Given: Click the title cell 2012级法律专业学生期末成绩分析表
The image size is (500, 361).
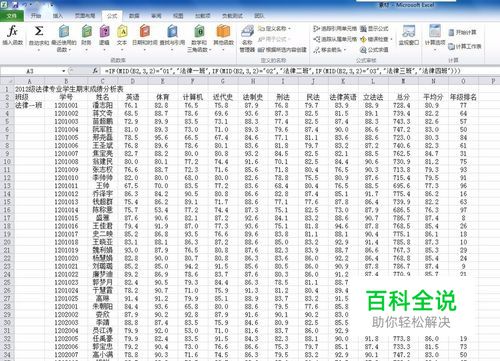Looking at the screenshot, I should [69, 89].
